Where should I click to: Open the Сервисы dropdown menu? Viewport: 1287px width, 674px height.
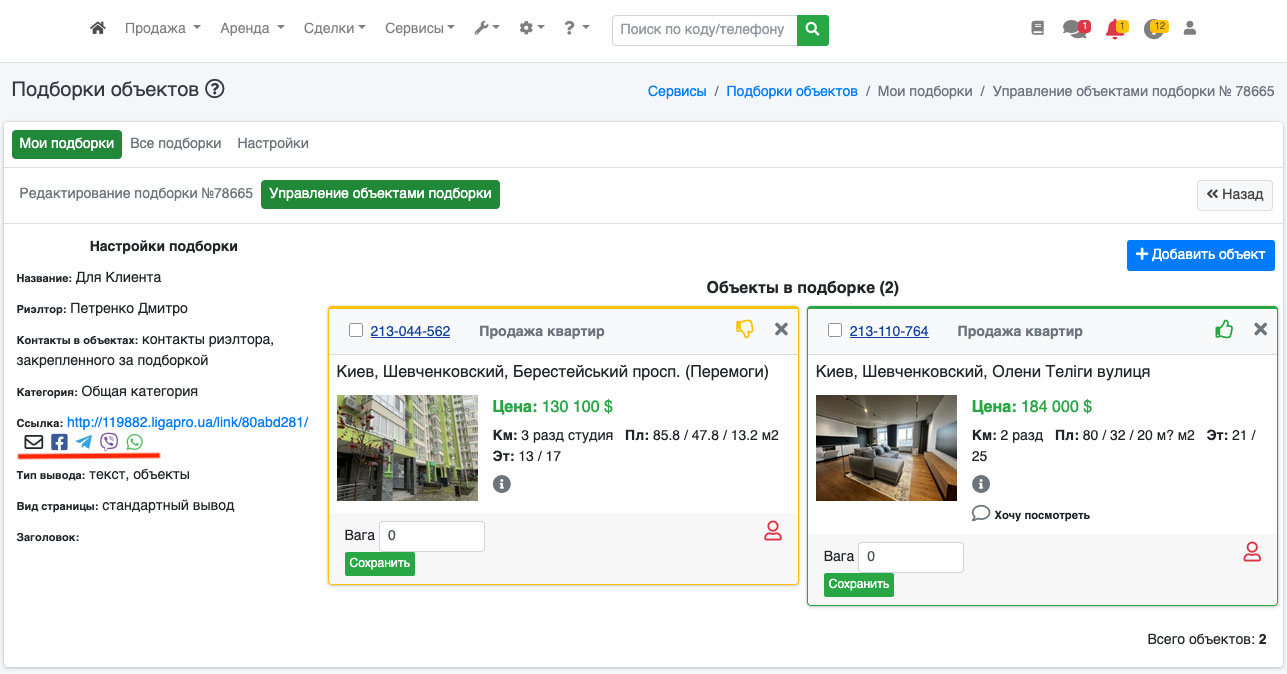click(419, 29)
